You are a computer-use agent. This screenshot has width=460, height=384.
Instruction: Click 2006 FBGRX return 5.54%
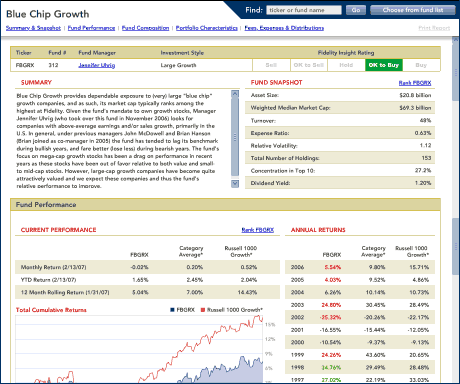coord(332,267)
